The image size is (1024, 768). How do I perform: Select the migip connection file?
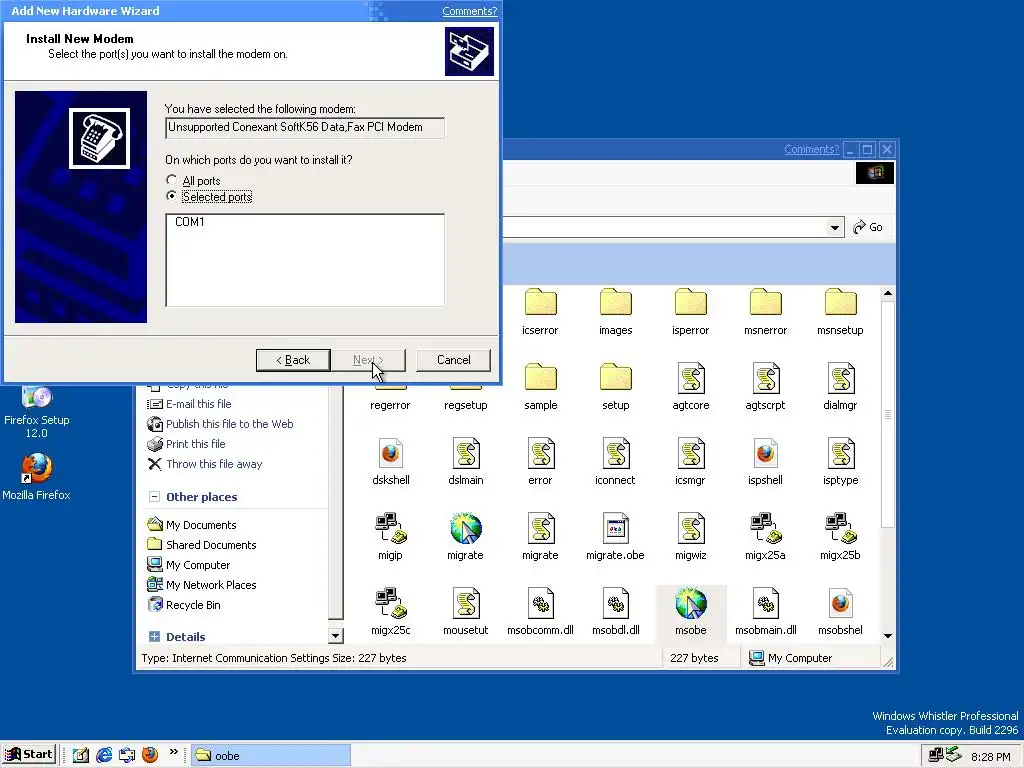pos(391,537)
